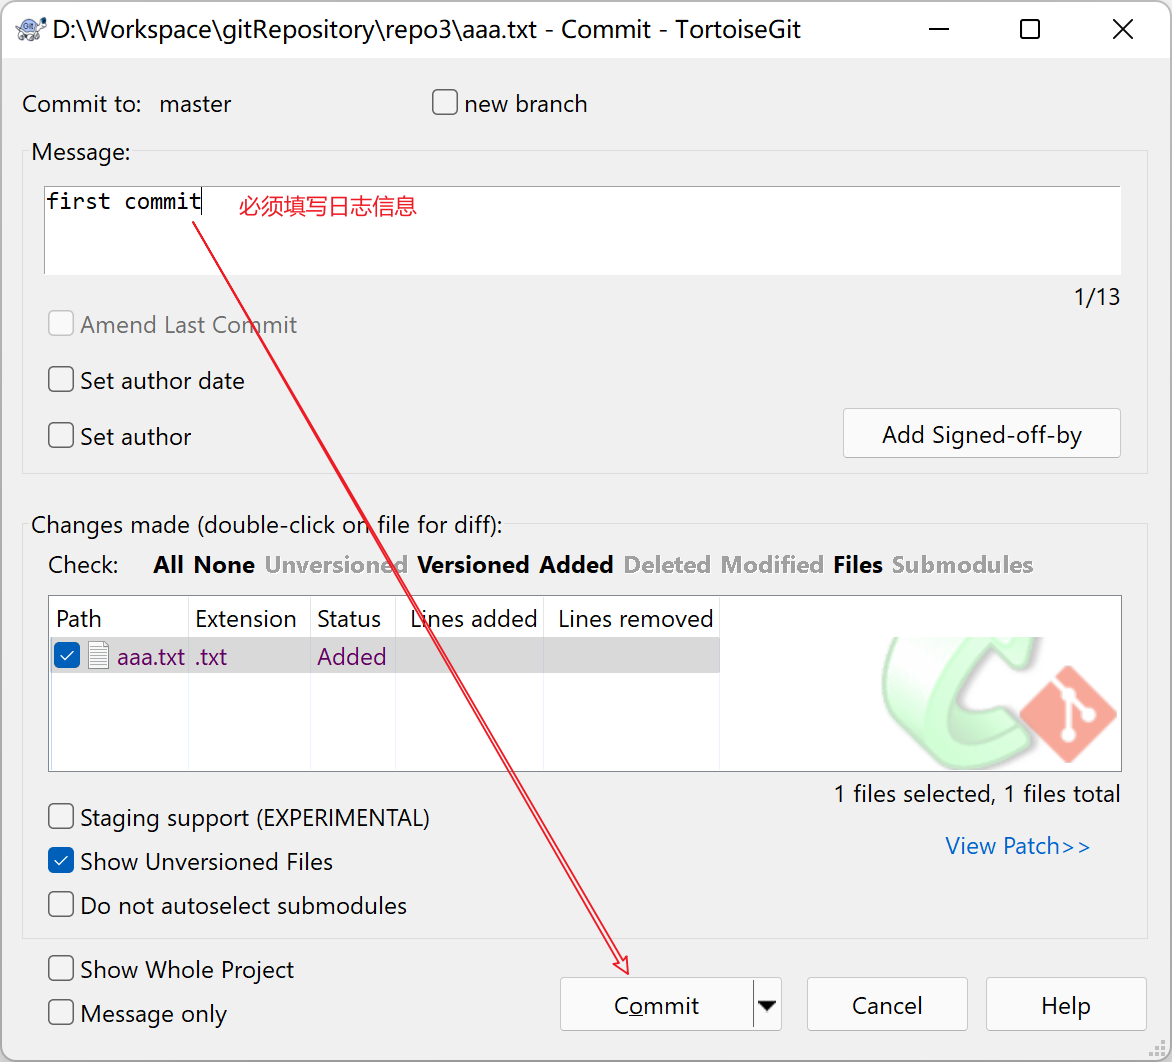
Task: Click the Add Signed-off-by button
Action: click(981, 434)
